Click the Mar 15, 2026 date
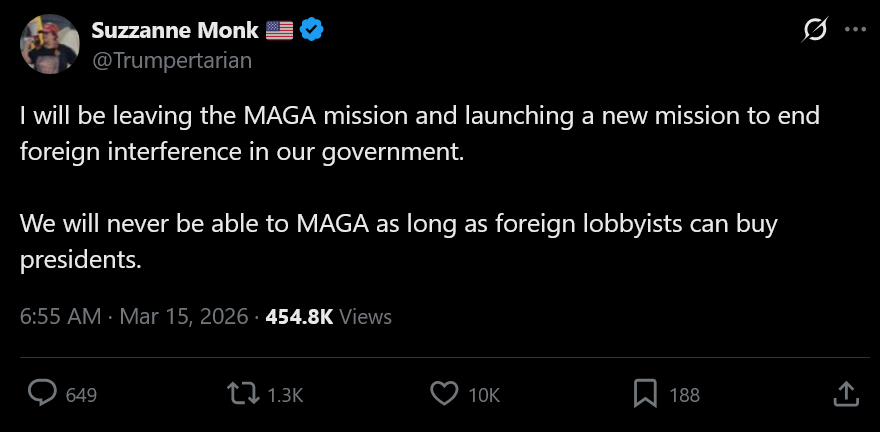Screen dimensions: 880x432 184,317
